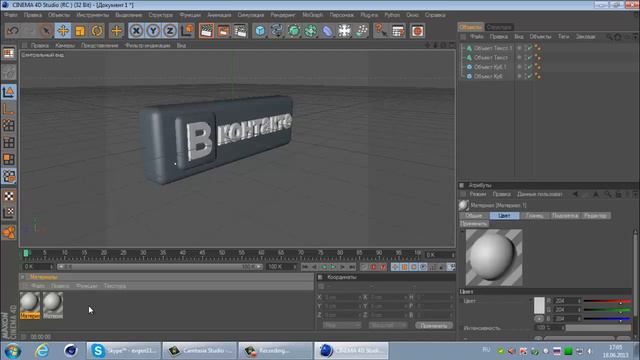Jump to timeline start button
This screenshot has width=640, height=360.
coord(305,267)
